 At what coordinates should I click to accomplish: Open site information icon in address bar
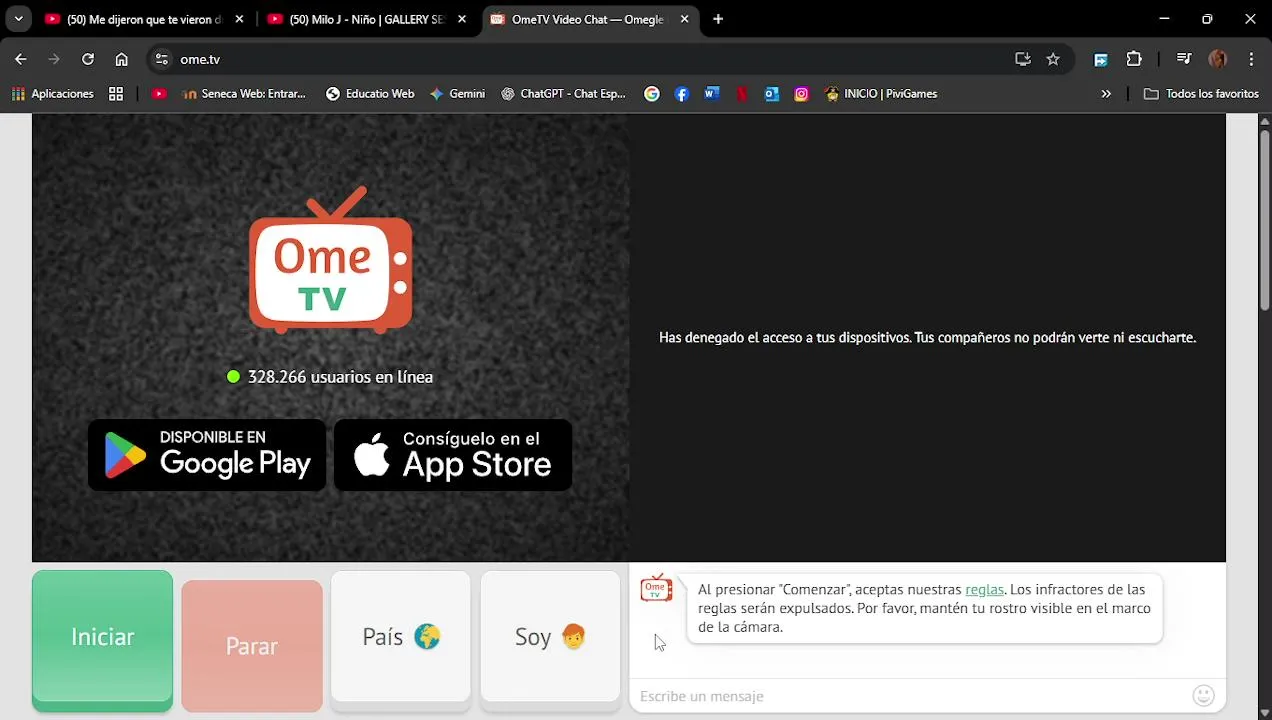pyautogui.click(x=162, y=59)
